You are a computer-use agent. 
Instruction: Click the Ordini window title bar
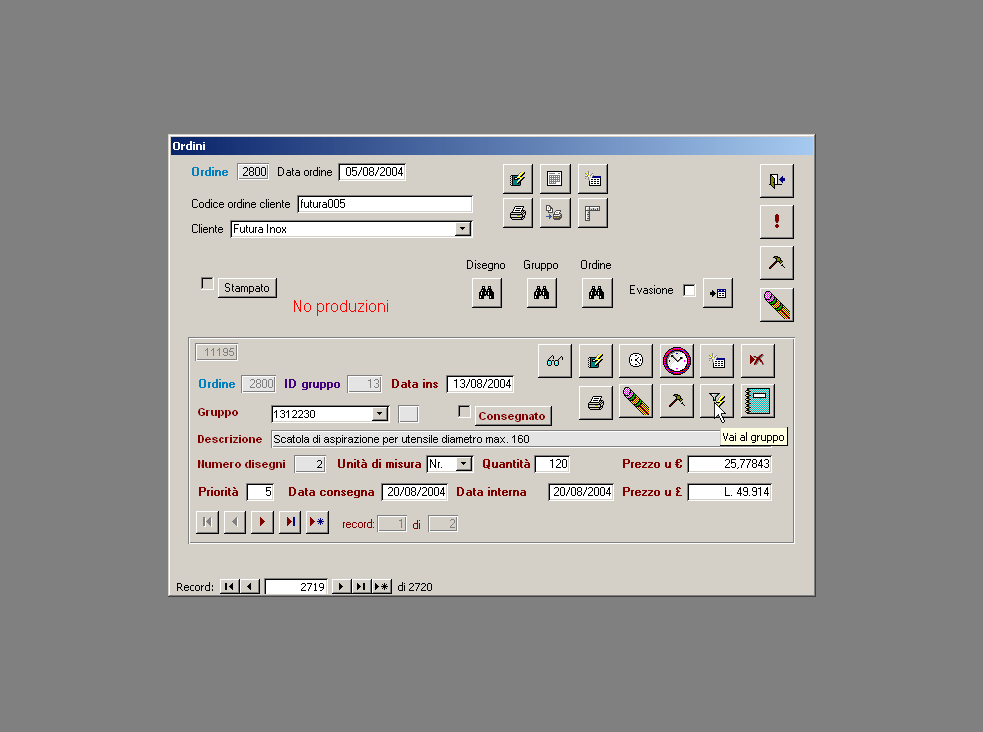492,145
